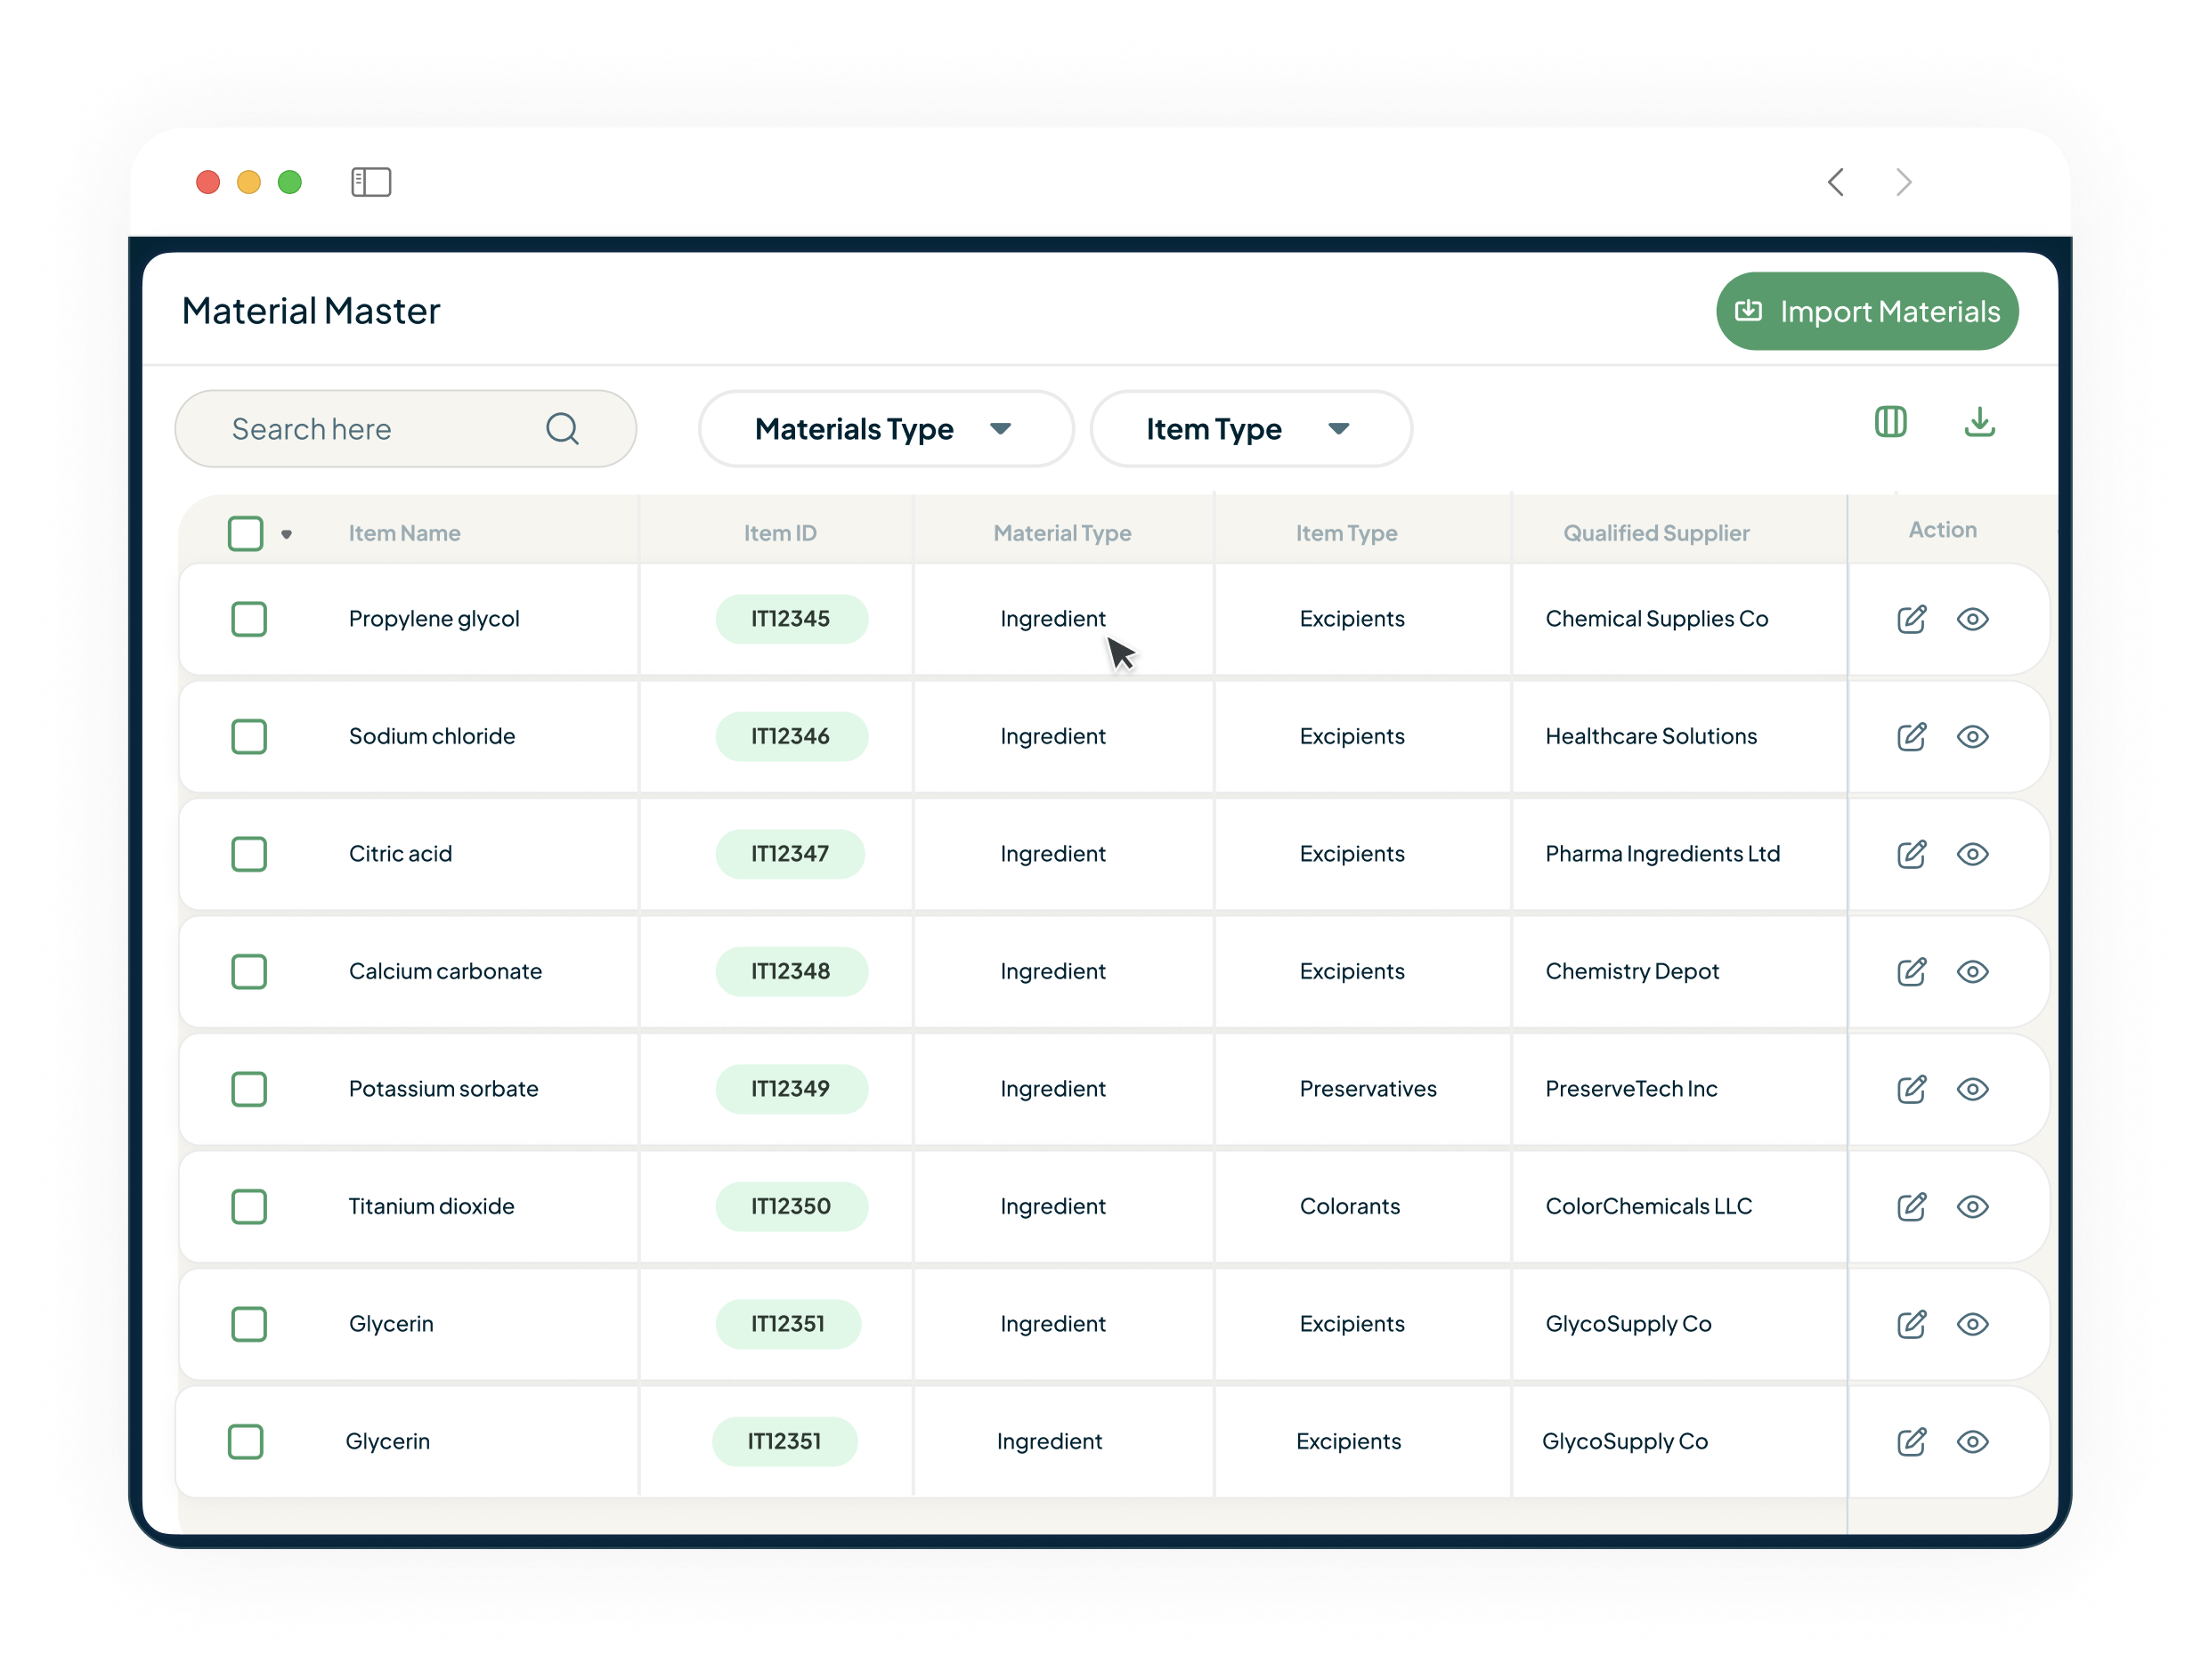Image resolution: width=2201 pixels, height=1680 pixels.
Task: Select all rows with the header checkbox
Action: point(246,533)
